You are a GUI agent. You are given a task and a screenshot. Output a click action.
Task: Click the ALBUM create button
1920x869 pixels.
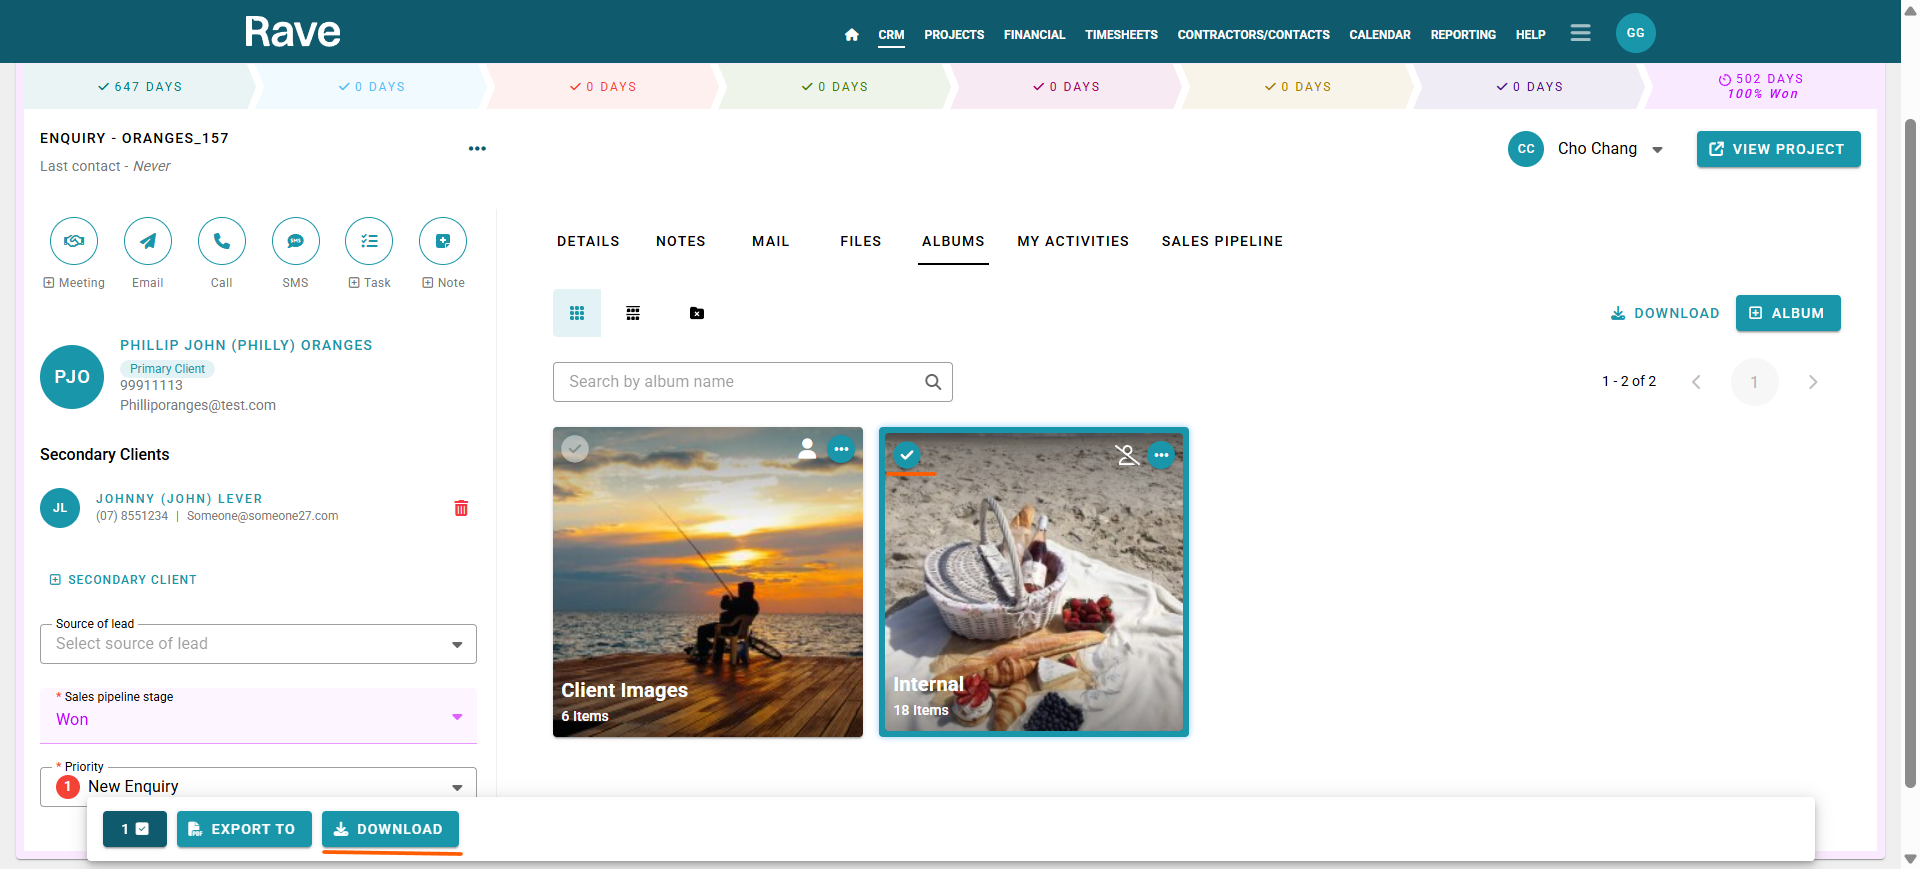click(1788, 313)
